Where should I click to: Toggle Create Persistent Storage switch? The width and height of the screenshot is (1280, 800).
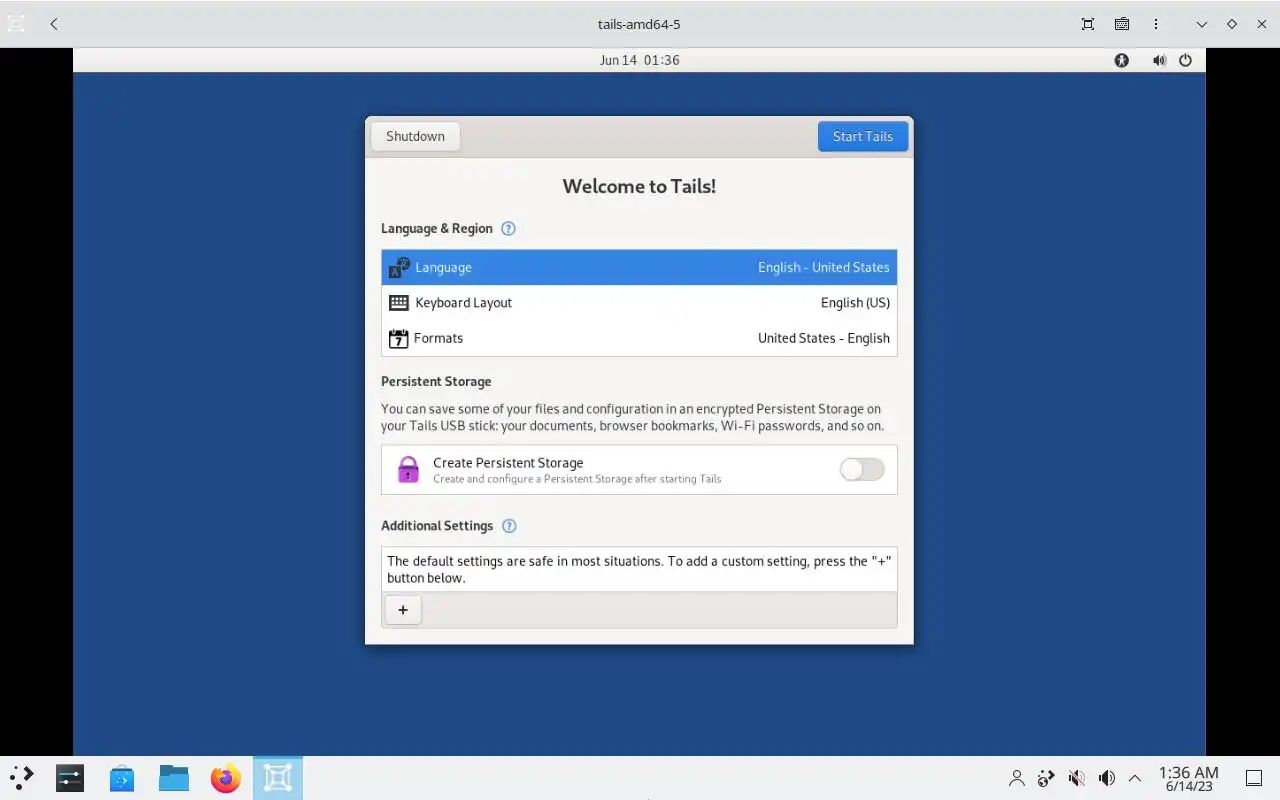[862, 469]
